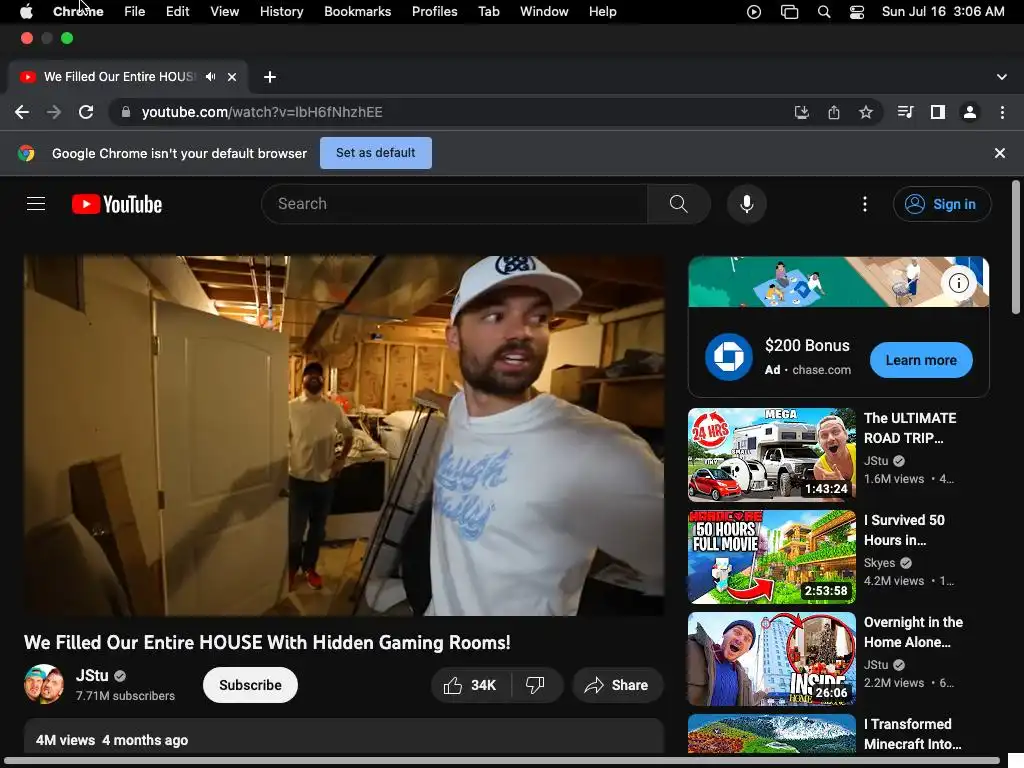Screen dimensions: 1024x768
Task: Dislike the video with thumbs down
Action: click(x=535, y=685)
